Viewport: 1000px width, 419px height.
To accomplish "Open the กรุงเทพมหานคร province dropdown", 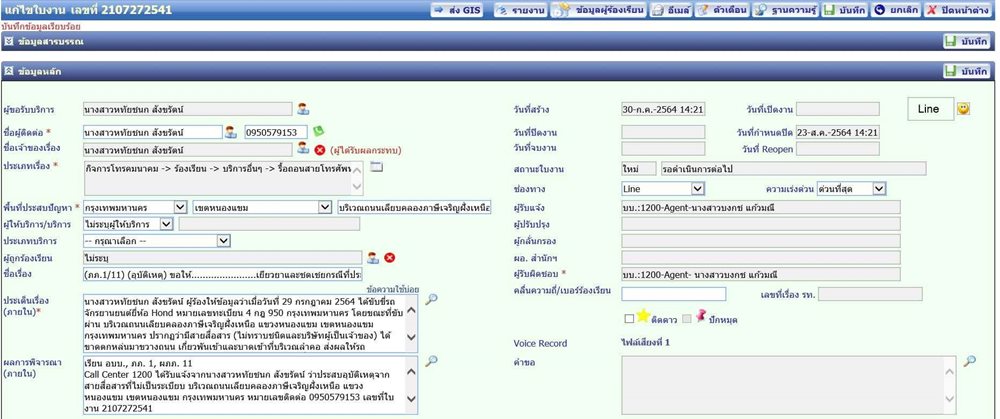I will pyautogui.click(x=135, y=207).
